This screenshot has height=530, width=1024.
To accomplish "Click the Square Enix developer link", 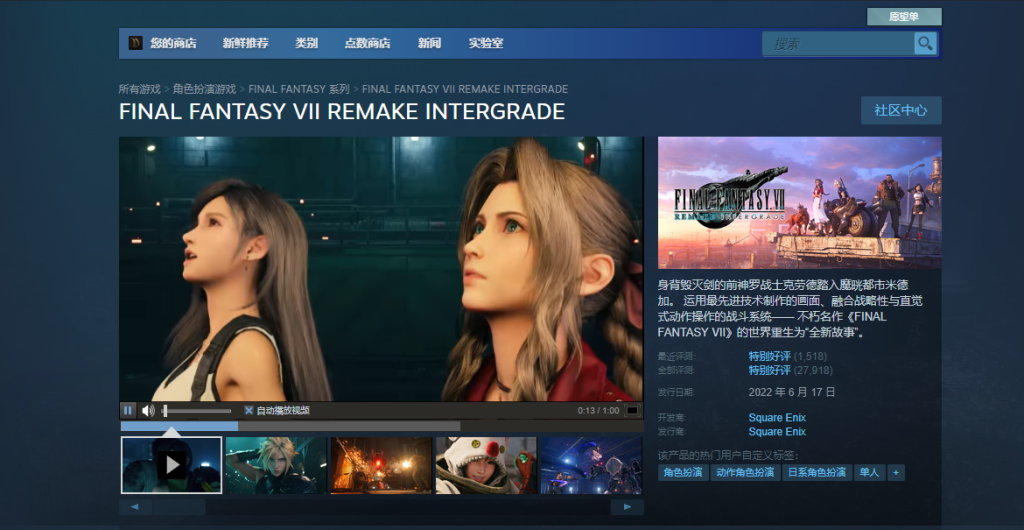I will (777, 418).
